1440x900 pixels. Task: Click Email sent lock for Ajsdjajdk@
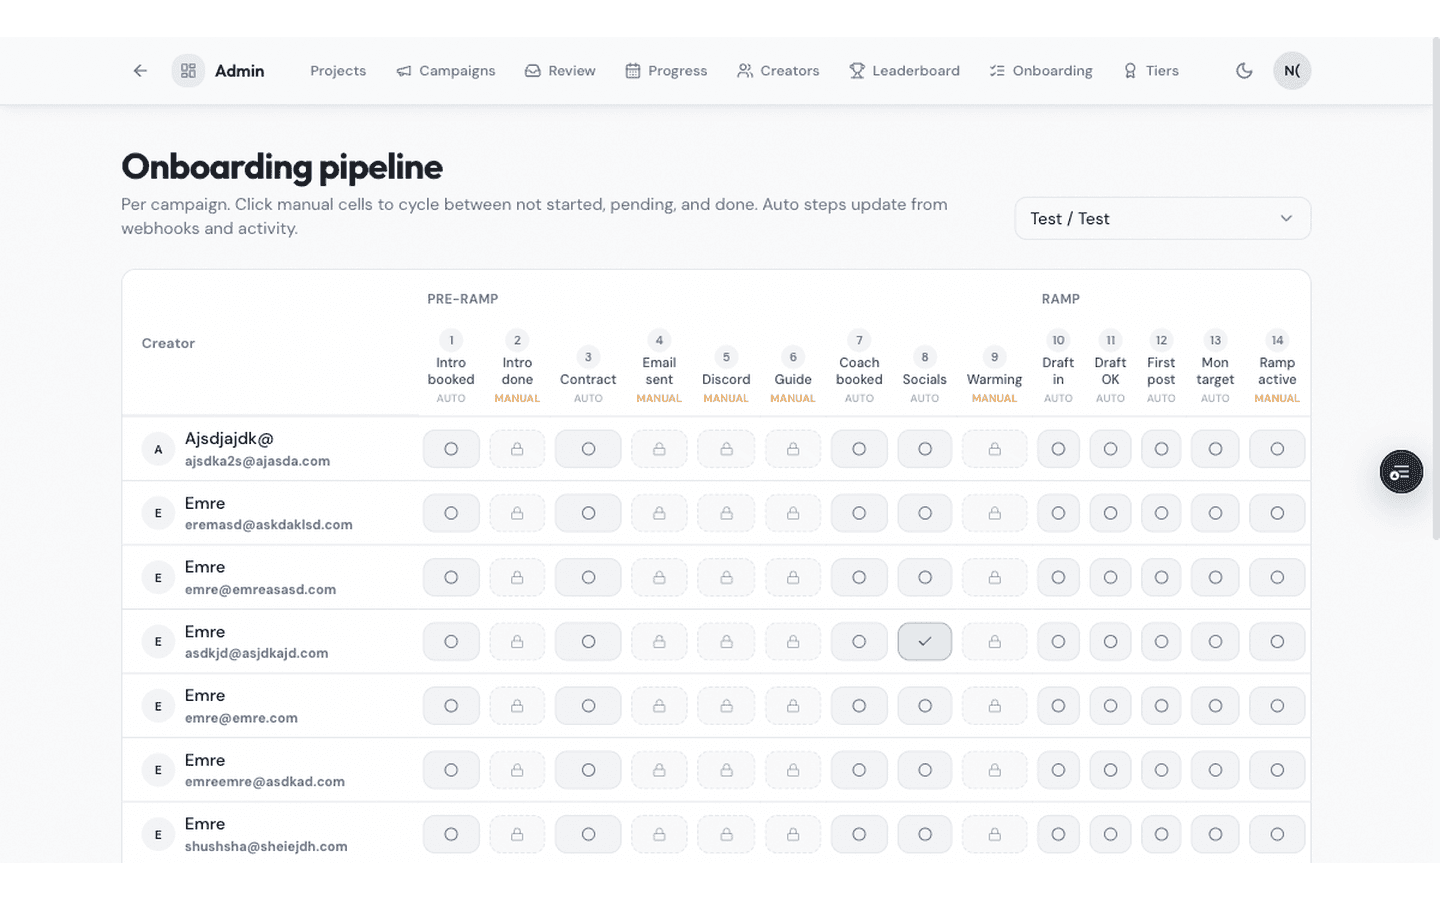tap(659, 449)
